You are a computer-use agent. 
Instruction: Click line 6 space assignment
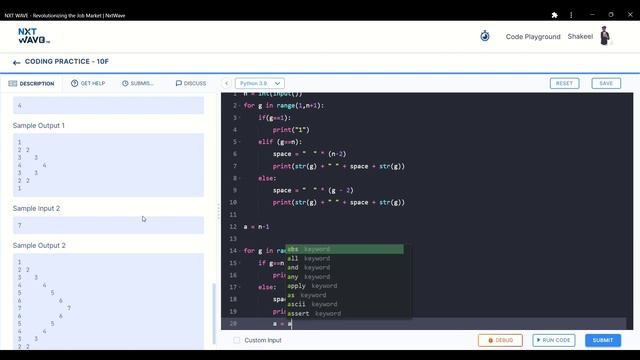309,154
